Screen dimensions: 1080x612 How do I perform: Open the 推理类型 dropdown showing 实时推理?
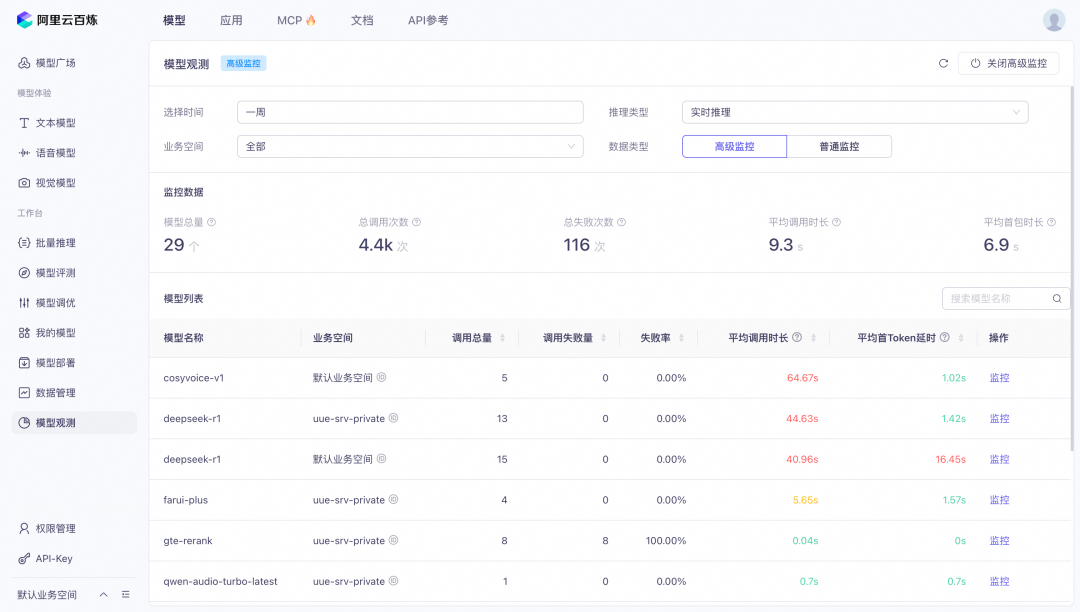[854, 112]
